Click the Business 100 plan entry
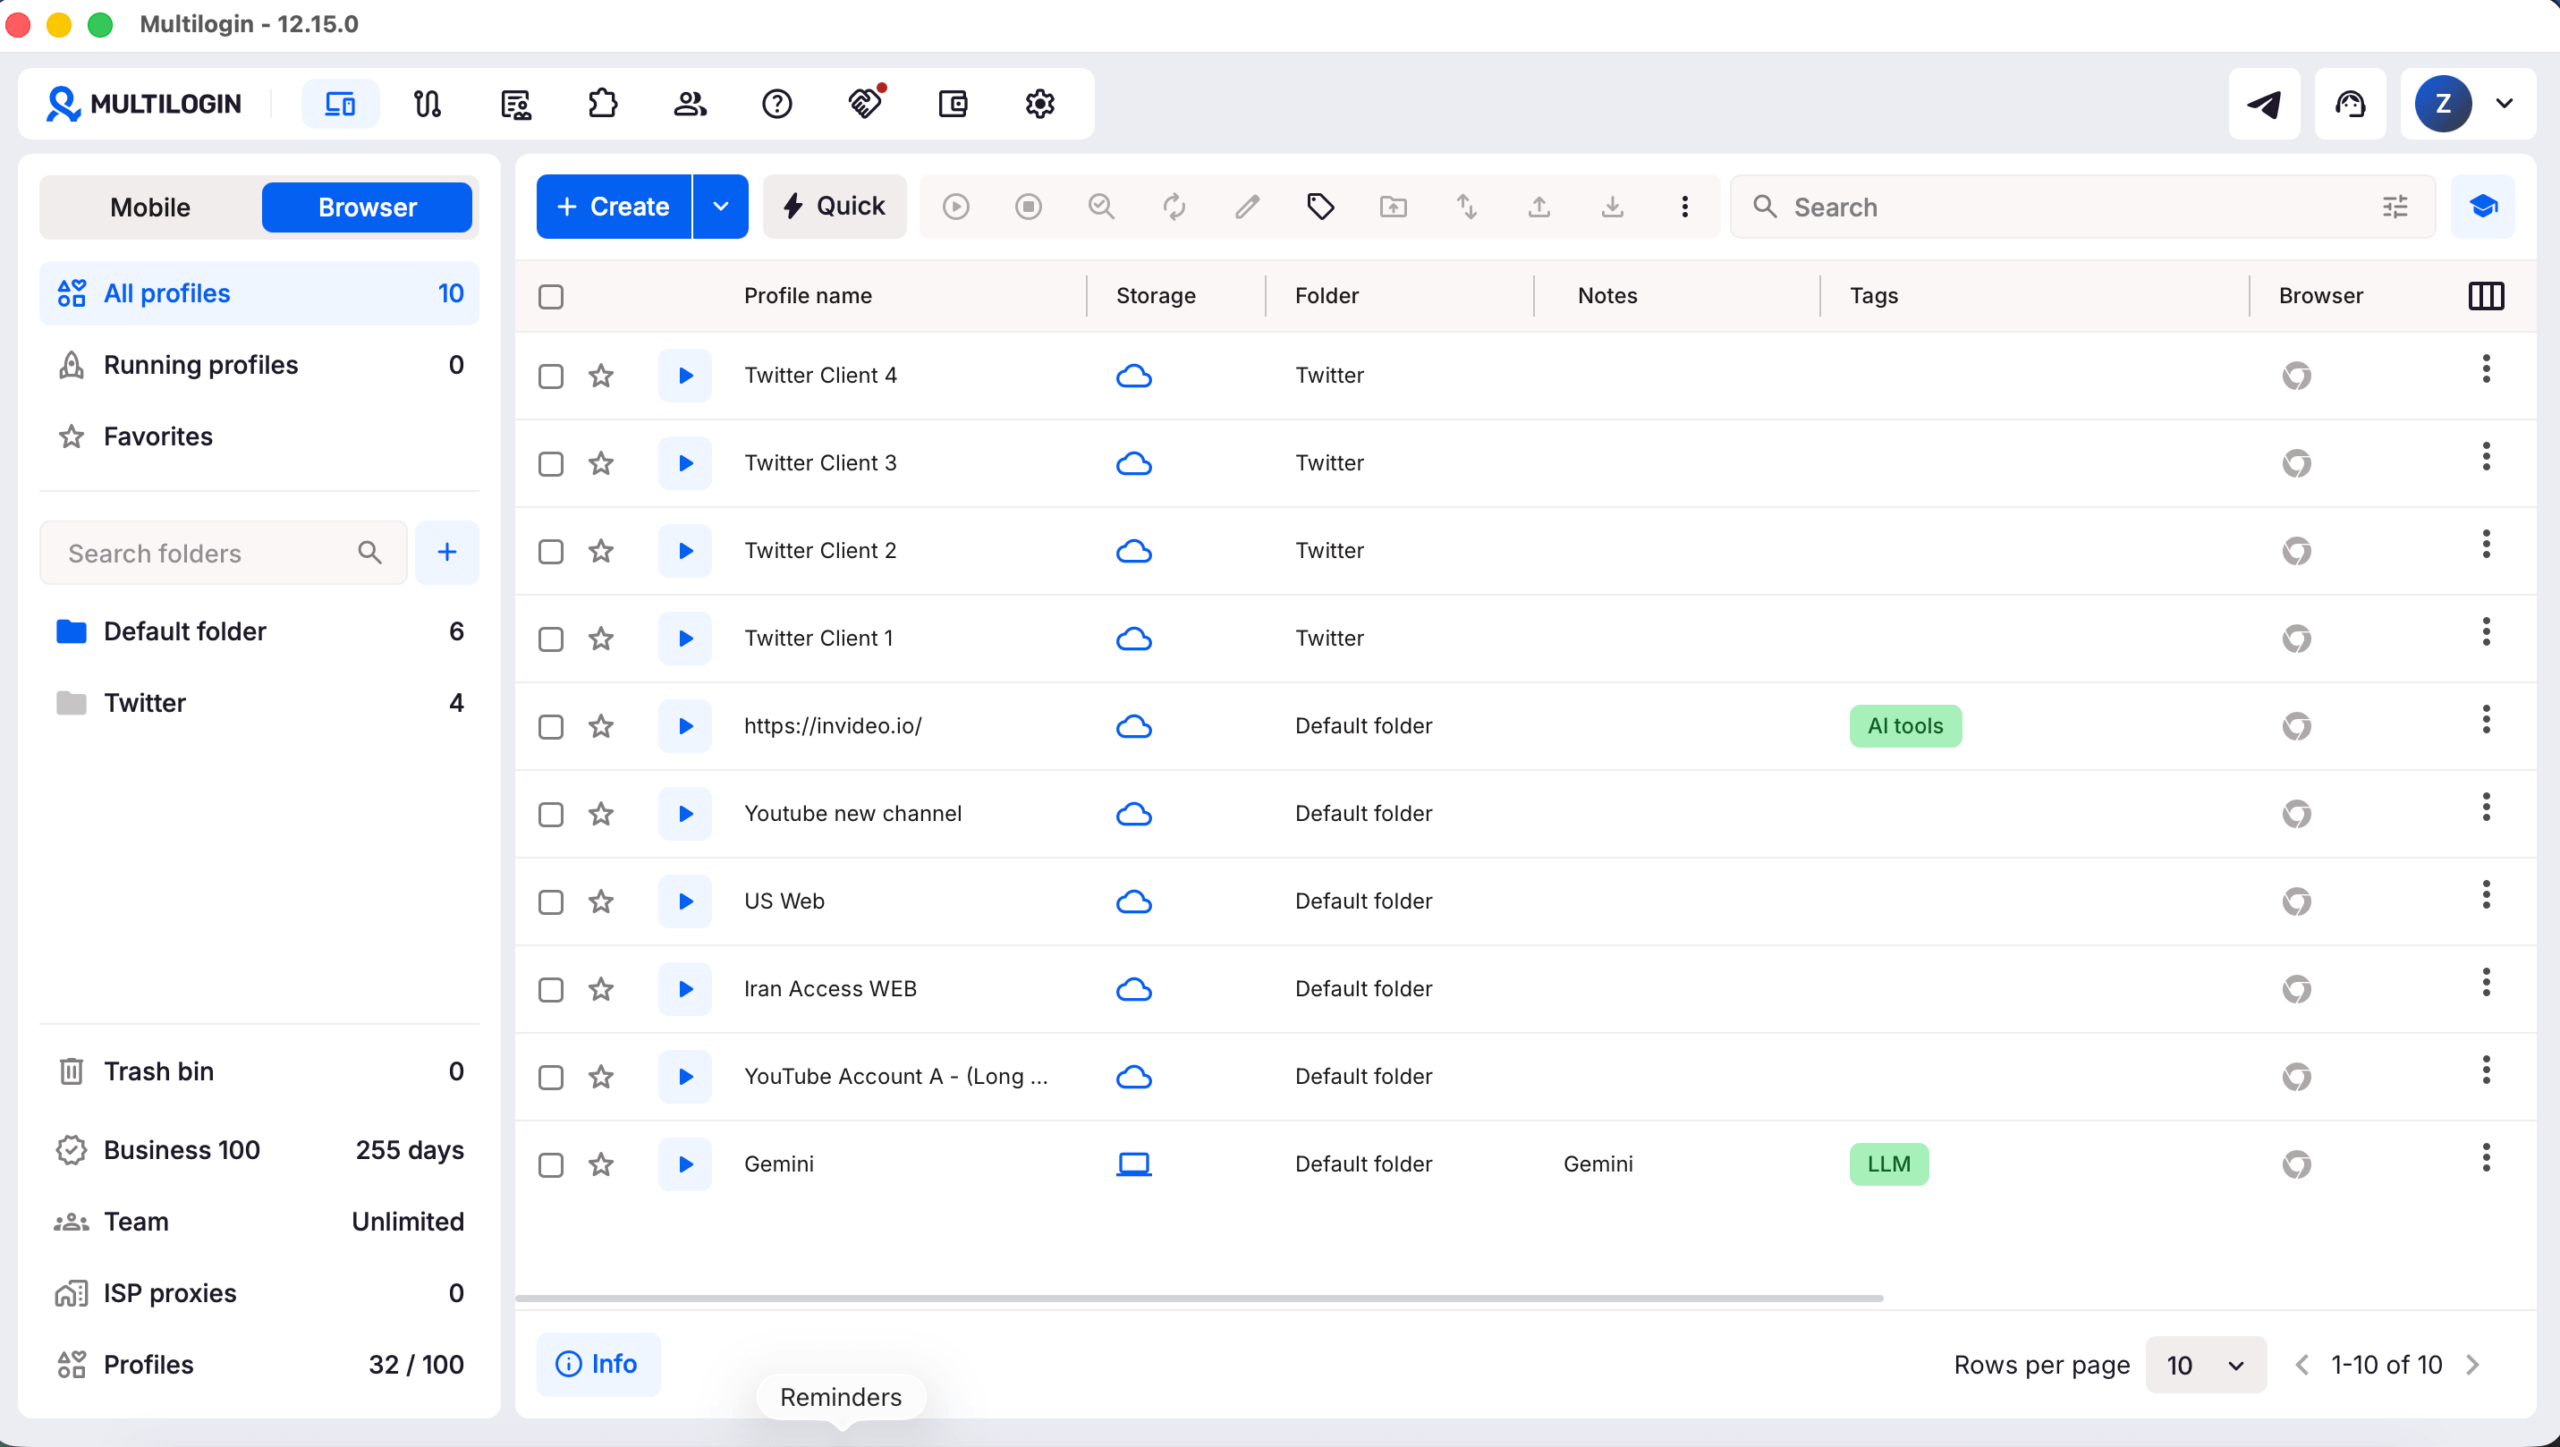This screenshot has width=2560, height=1447. tap(259, 1151)
